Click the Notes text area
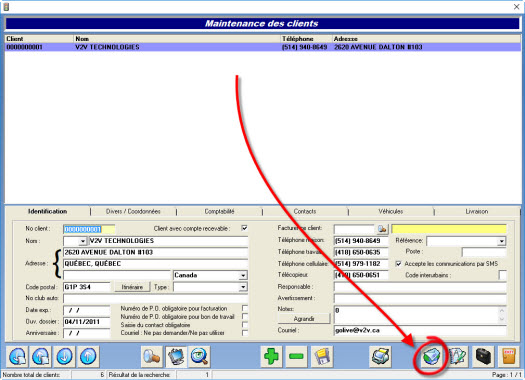The image size is (525, 380). pos(417,315)
